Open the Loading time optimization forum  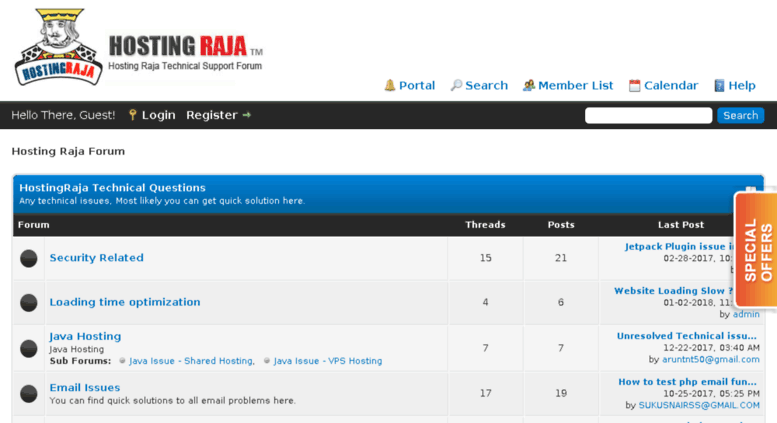coord(125,302)
